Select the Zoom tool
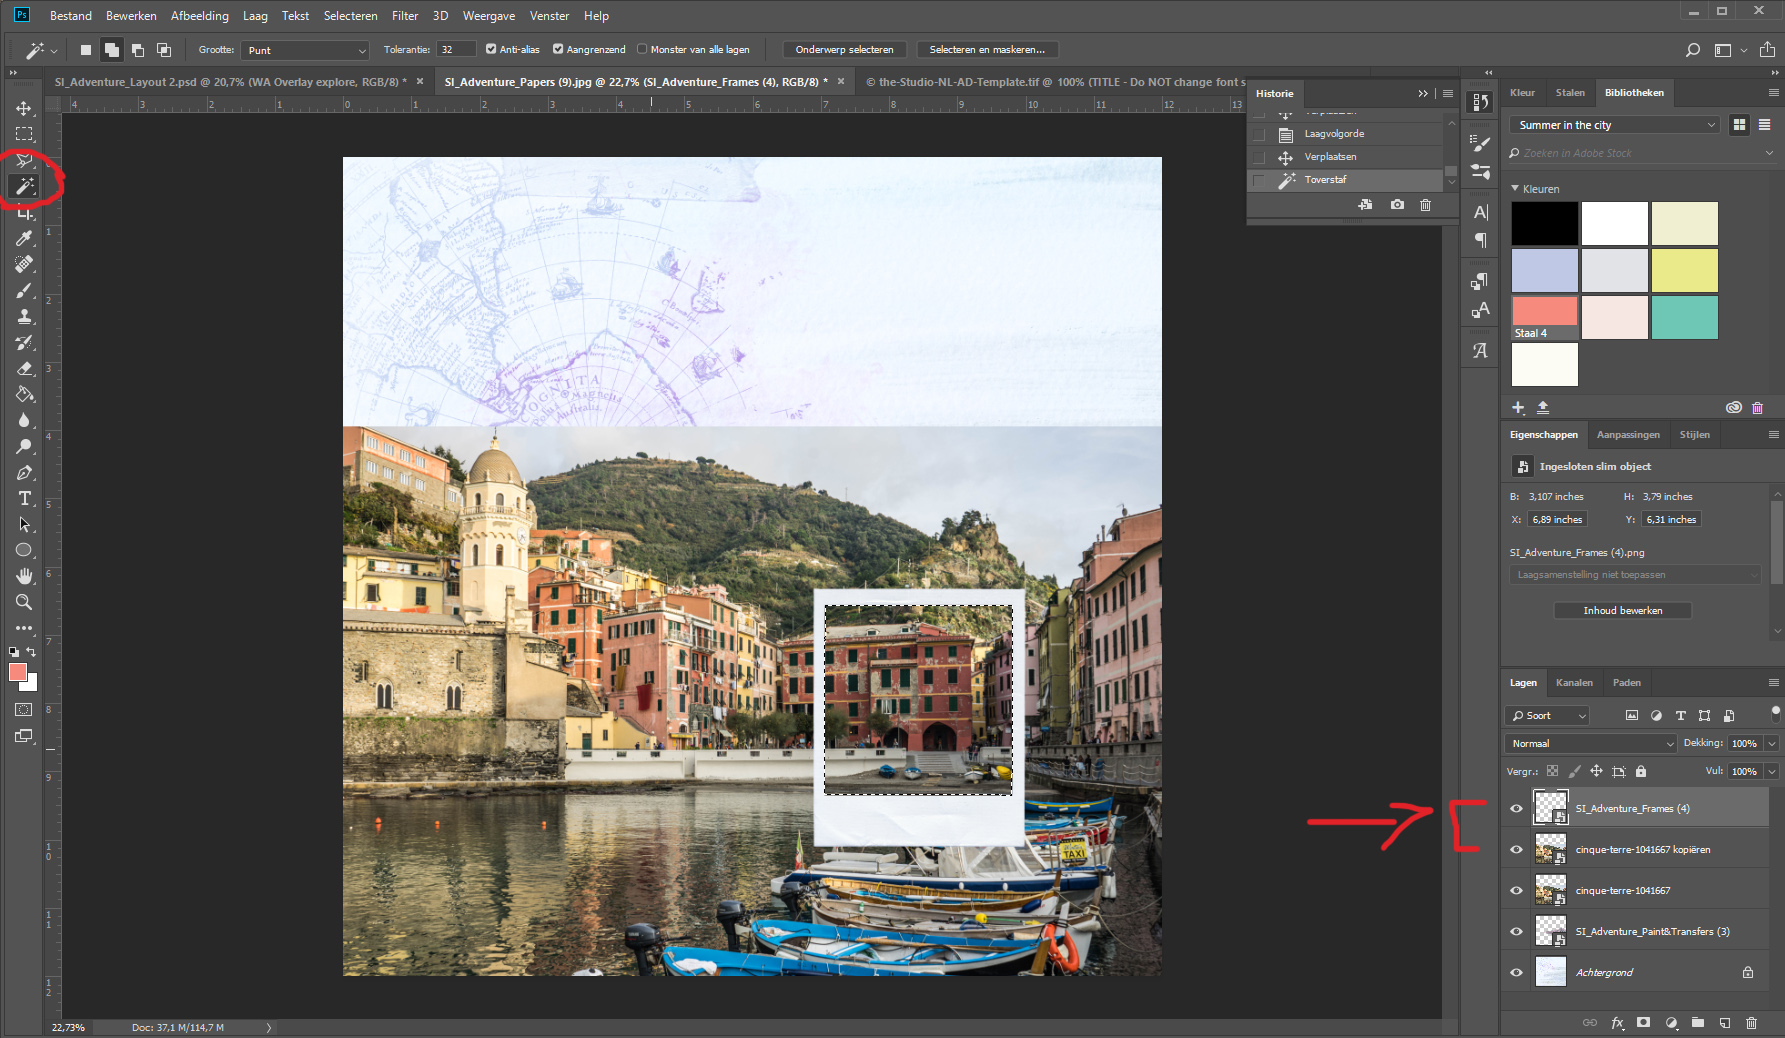This screenshot has width=1785, height=1038. [24, 602]
